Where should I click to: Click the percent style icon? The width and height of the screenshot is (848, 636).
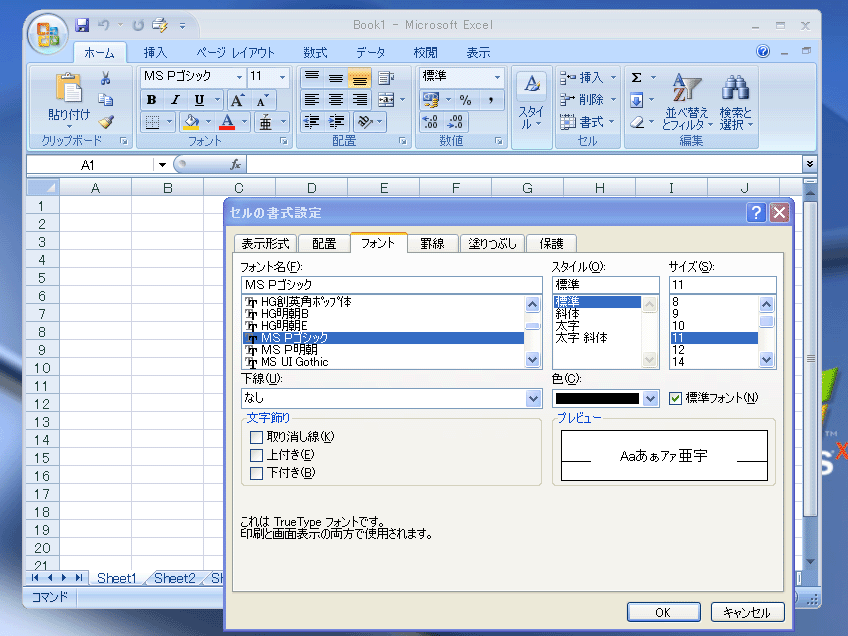(465, 100)
